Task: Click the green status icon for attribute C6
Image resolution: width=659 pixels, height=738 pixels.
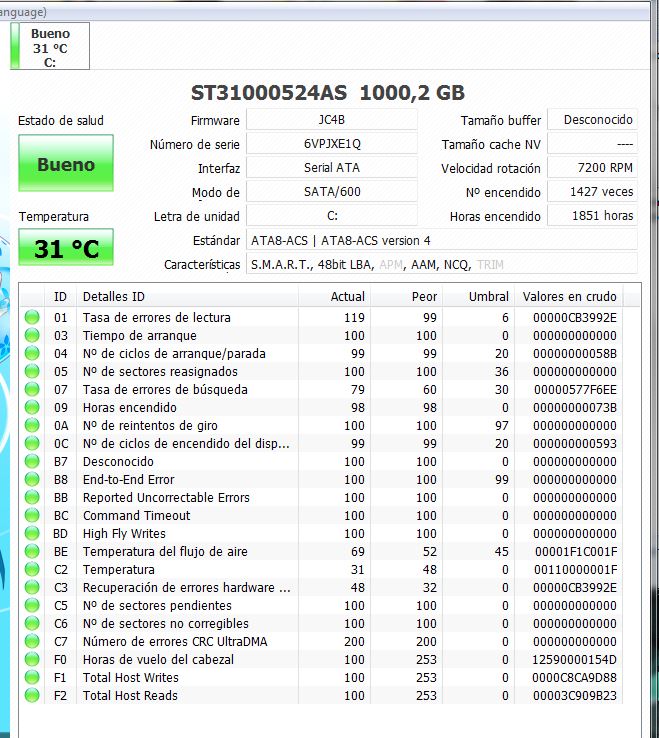Action: 32,623
